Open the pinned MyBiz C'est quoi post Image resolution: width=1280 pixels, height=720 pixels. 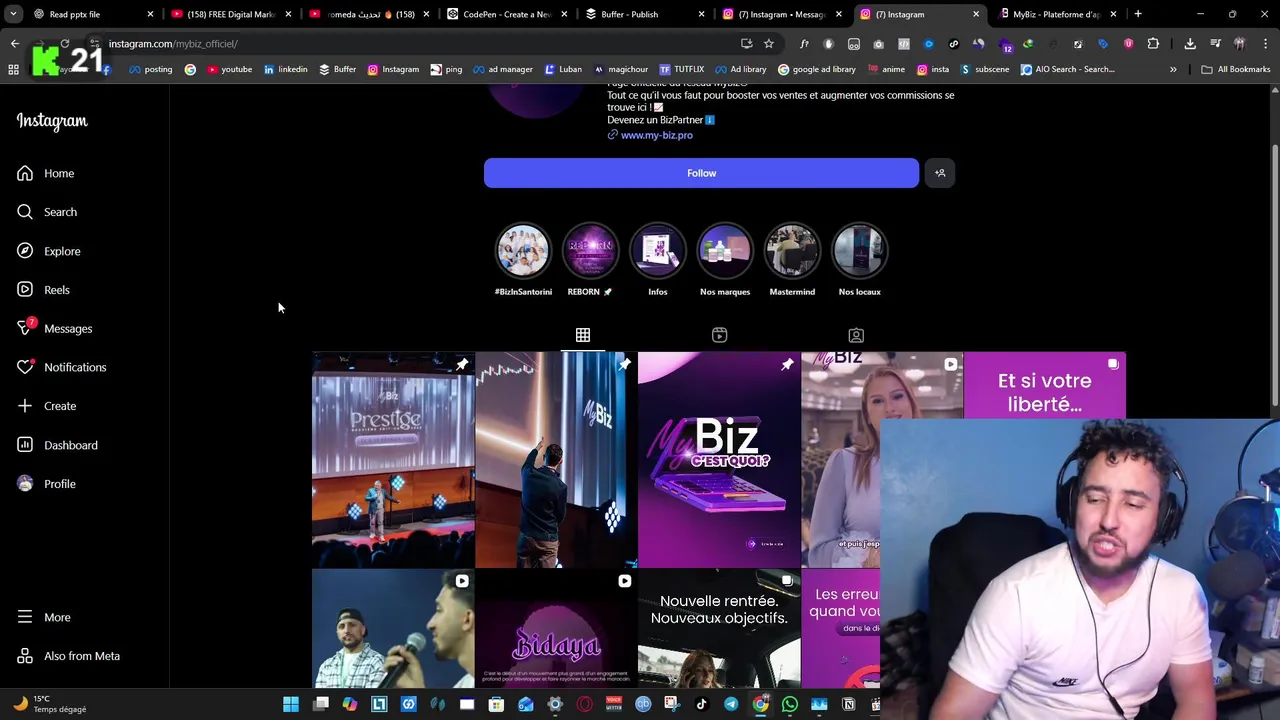(719, 460)
